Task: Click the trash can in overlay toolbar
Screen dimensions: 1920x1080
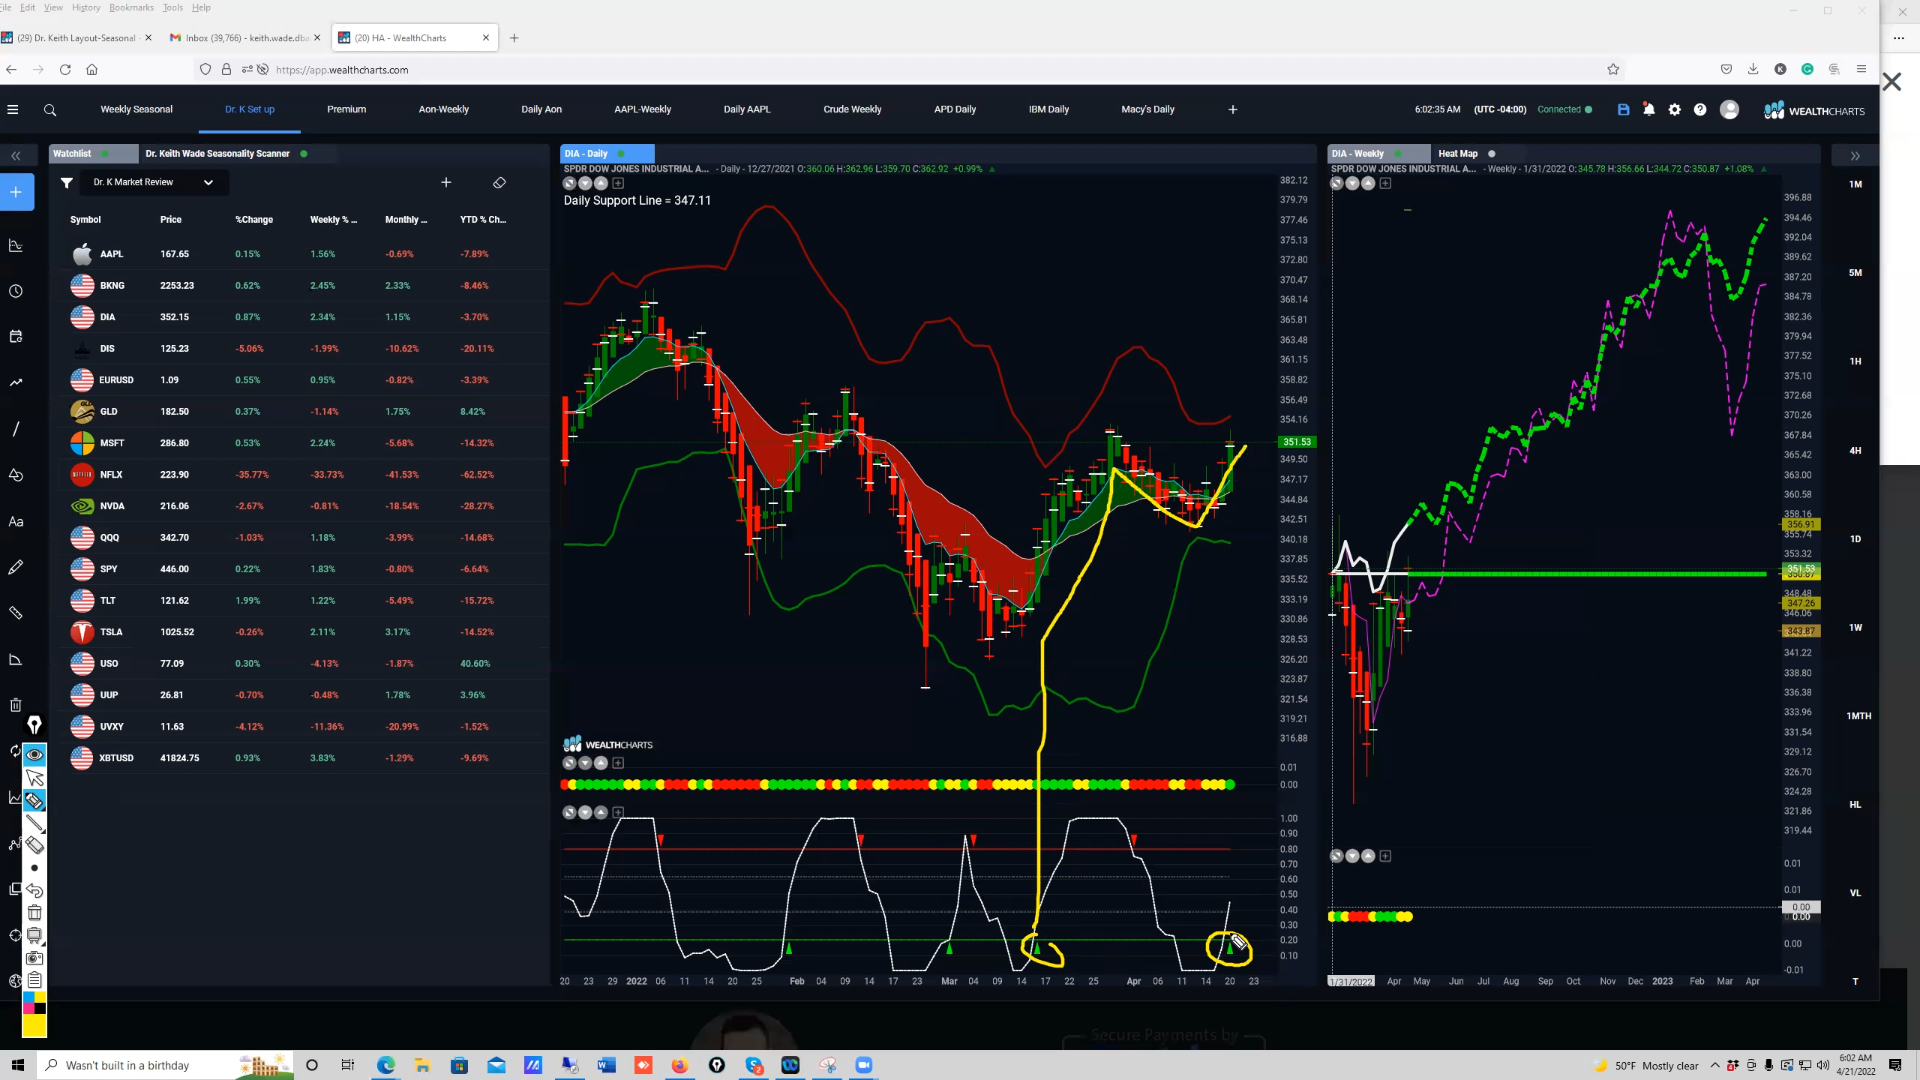Action: tap(34, 912)
